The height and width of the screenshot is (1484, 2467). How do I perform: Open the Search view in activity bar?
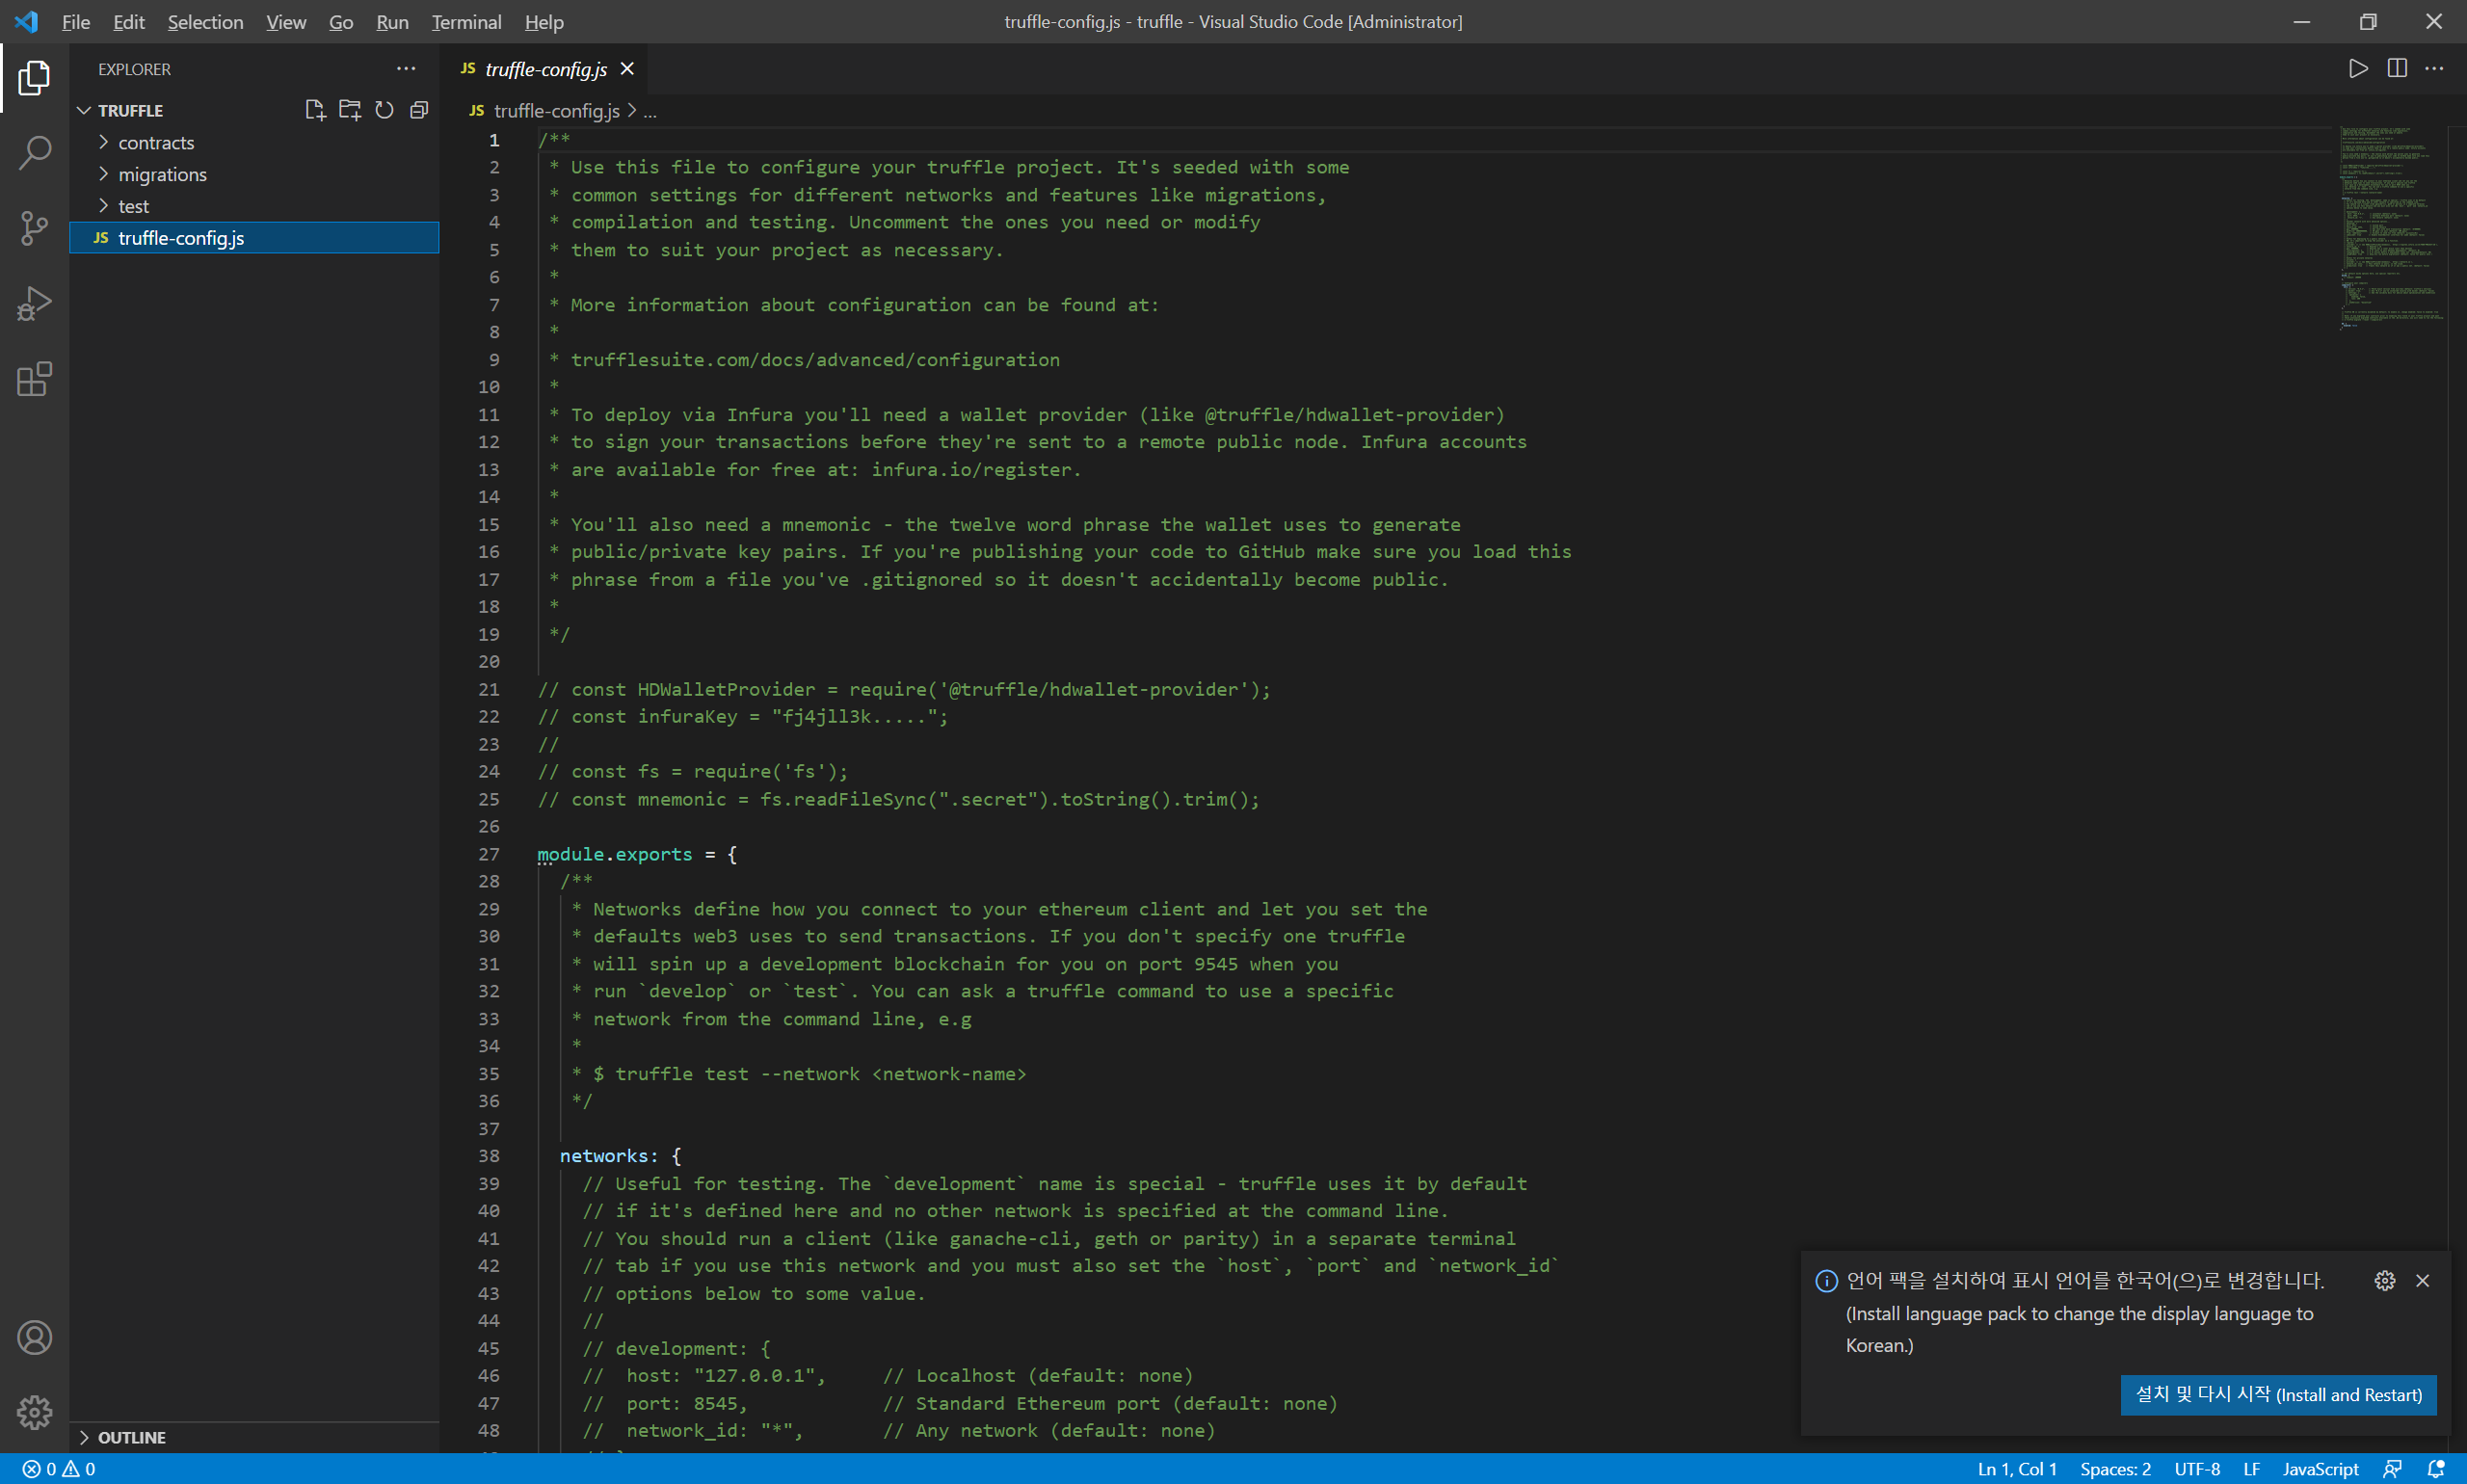coord(34,153)
